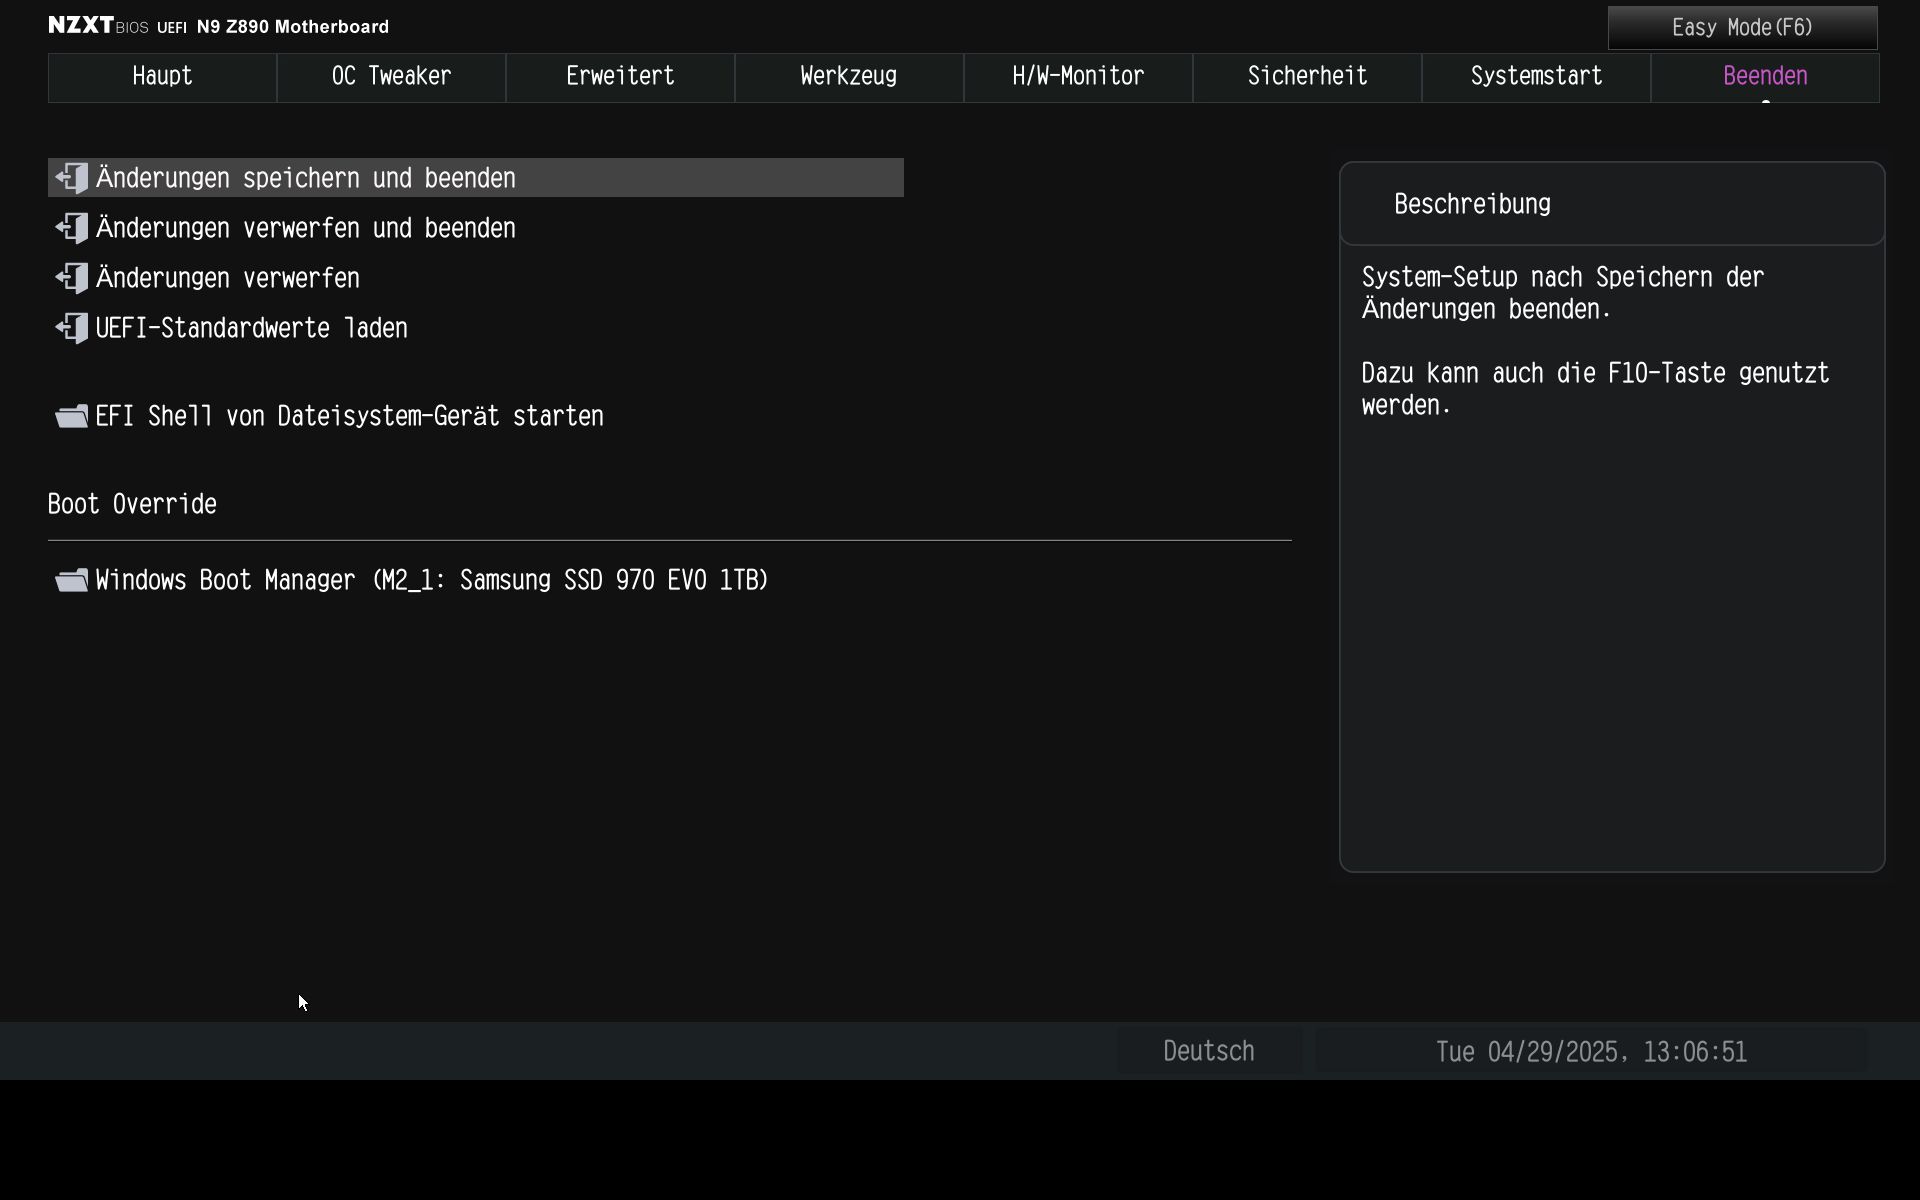
Task: Switch to Sicherheit tab
Action: coord(1307,77)
